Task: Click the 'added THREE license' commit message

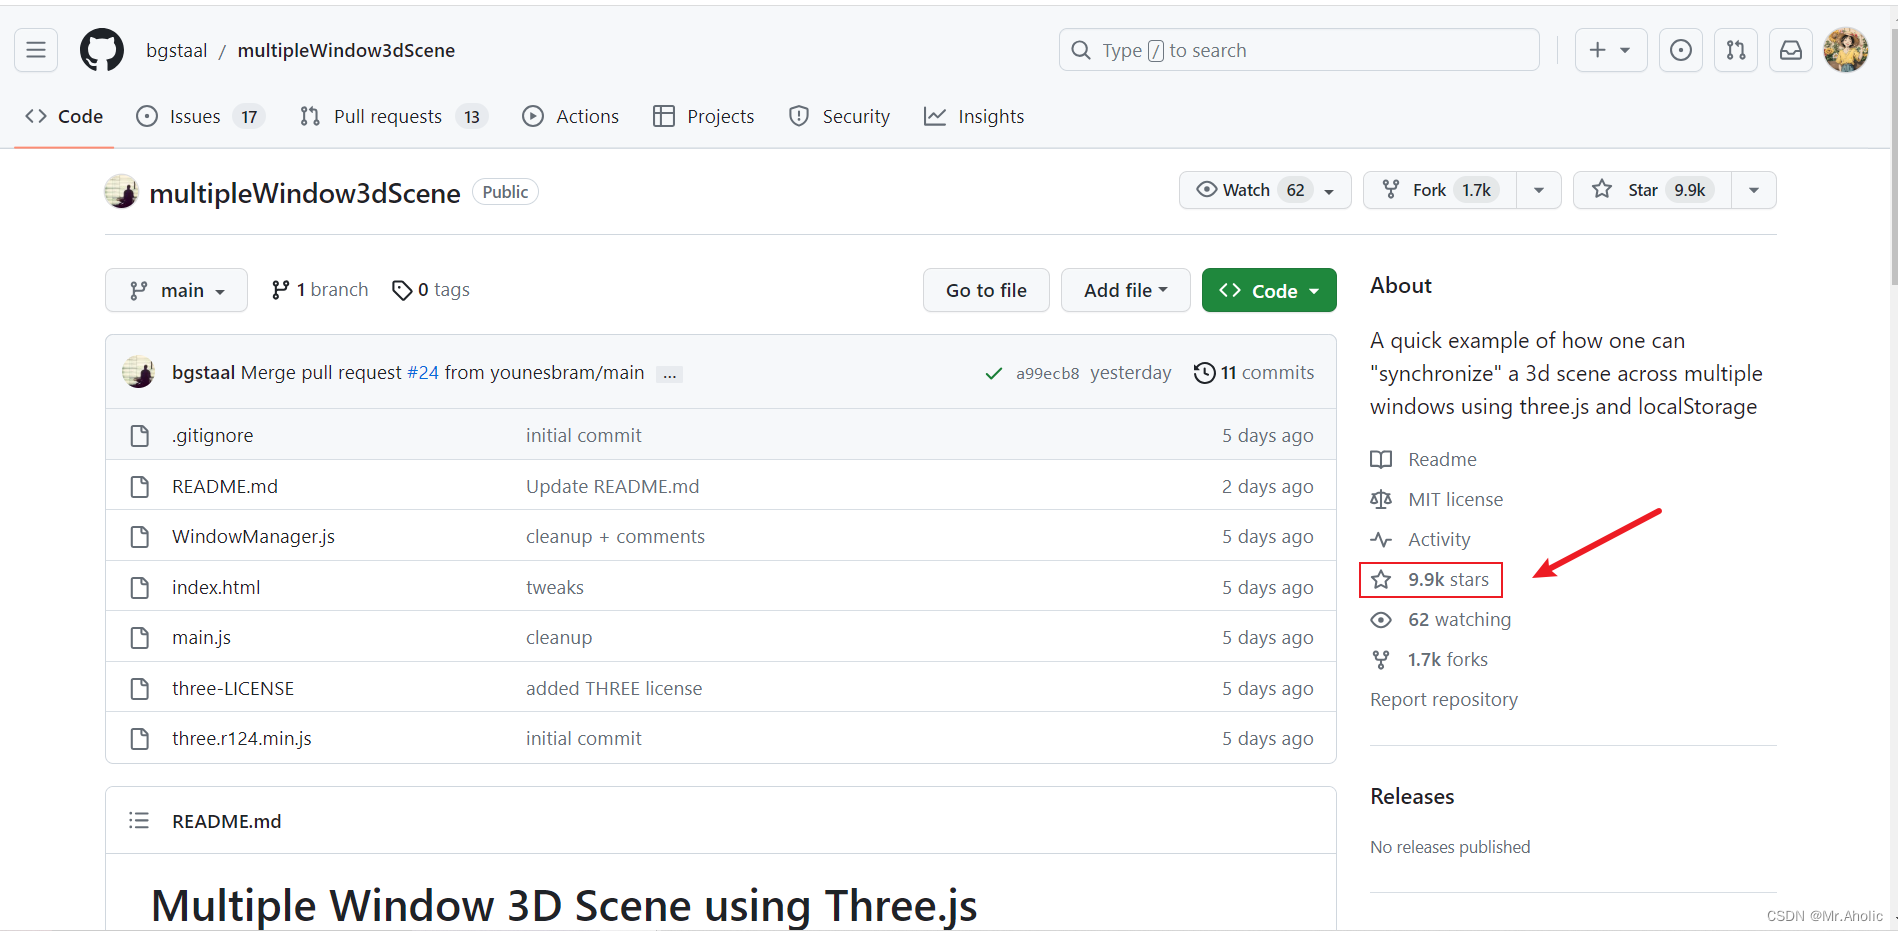Action: (x=614, y=688)
